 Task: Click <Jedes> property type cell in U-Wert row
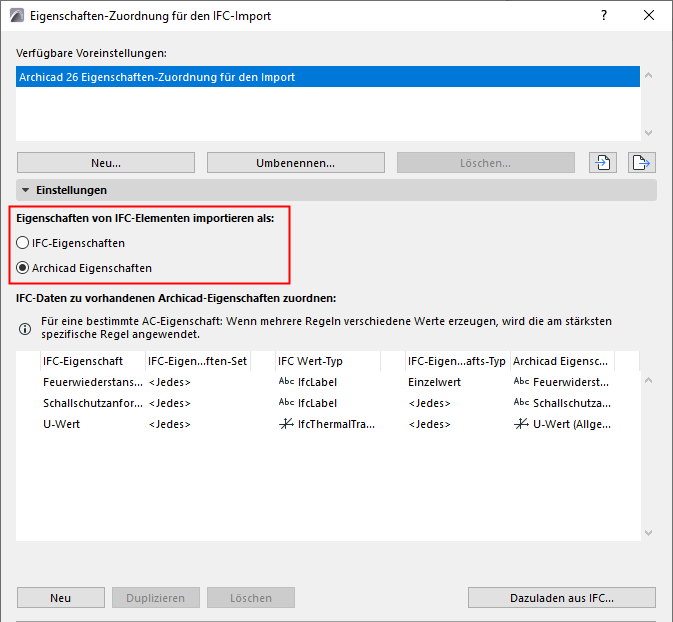(430, 424)
